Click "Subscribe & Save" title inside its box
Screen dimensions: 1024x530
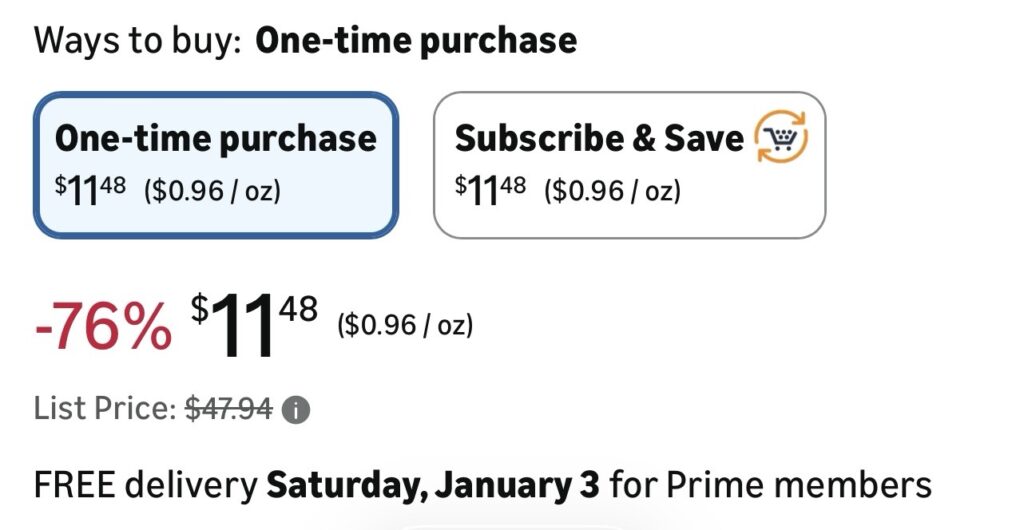[600, 139]
